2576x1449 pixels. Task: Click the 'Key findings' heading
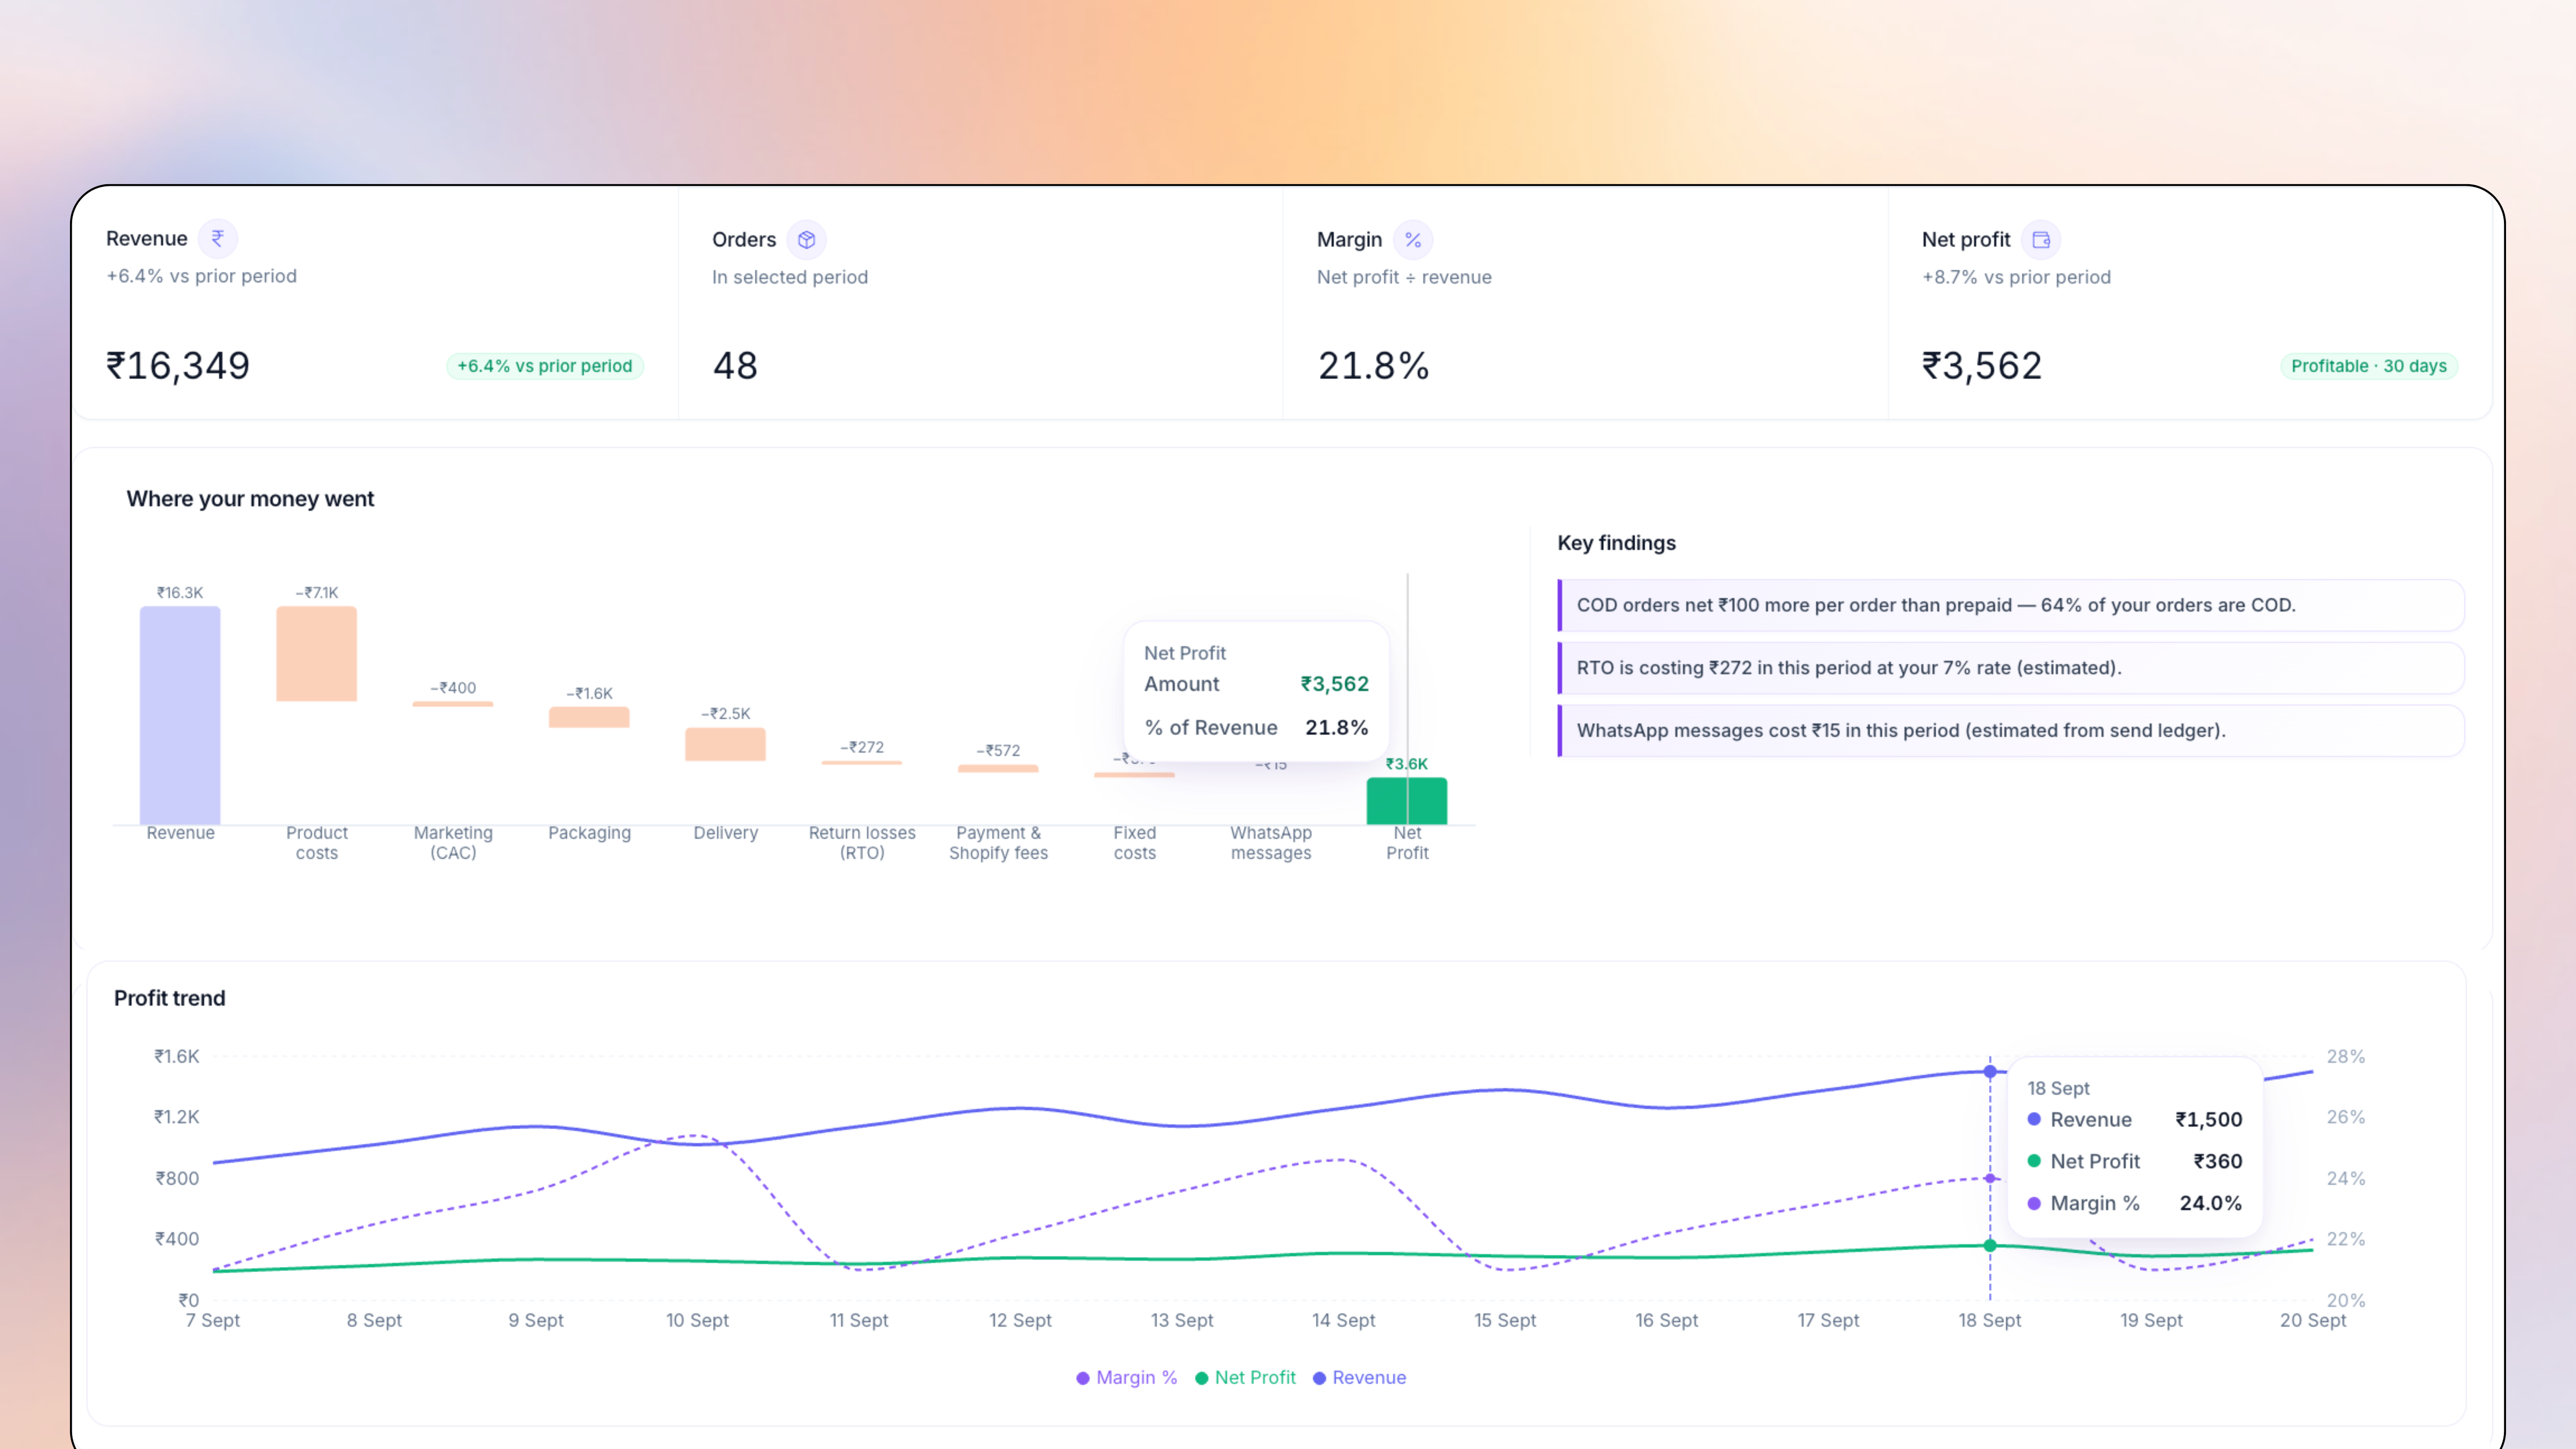pos(1616,543)
